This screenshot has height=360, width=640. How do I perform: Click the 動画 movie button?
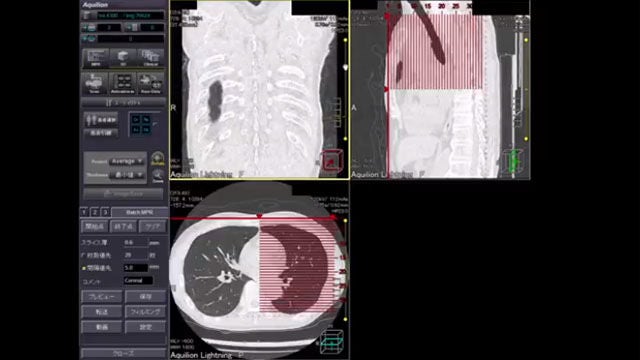[x=102, y=327]
